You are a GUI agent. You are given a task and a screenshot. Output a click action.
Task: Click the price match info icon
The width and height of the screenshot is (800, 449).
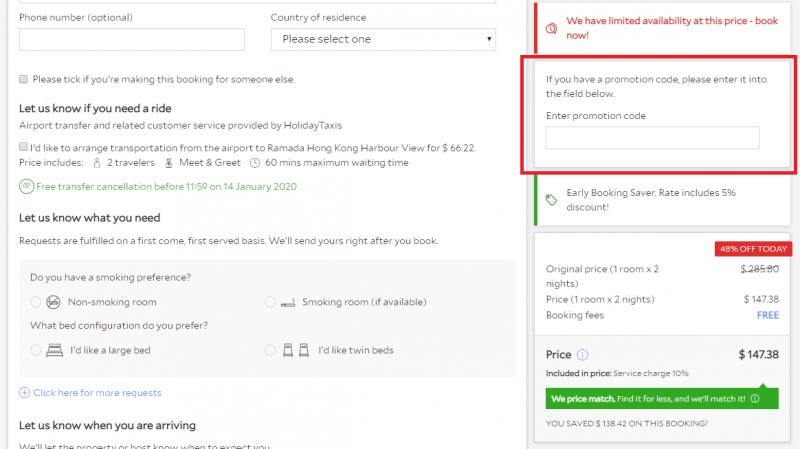point(755,398)
